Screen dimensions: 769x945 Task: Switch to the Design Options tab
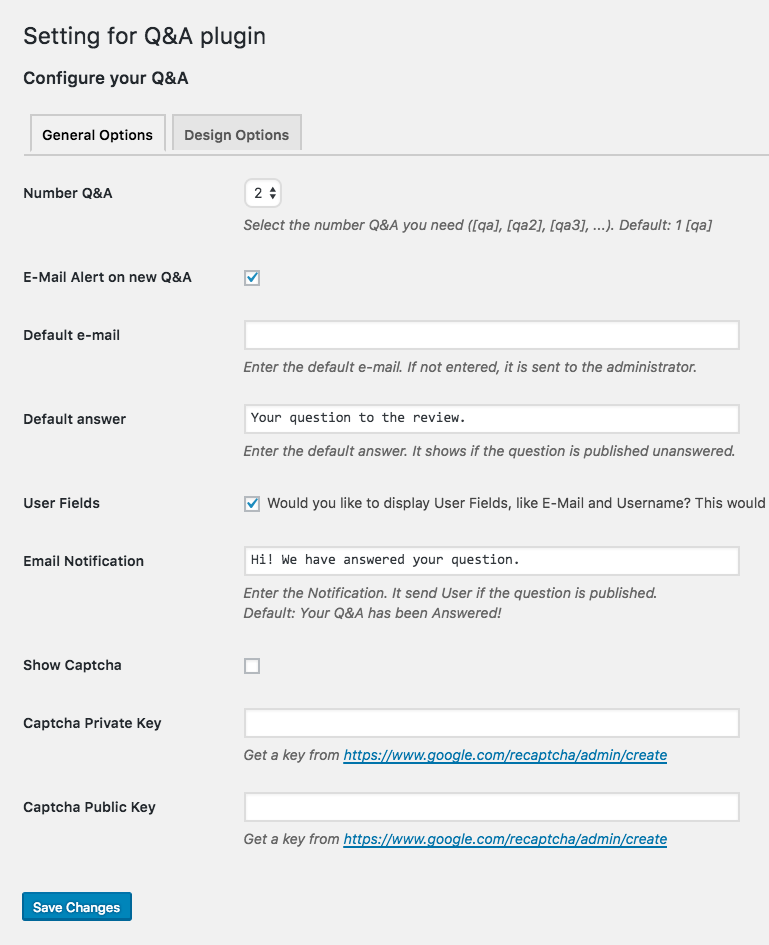236,134
